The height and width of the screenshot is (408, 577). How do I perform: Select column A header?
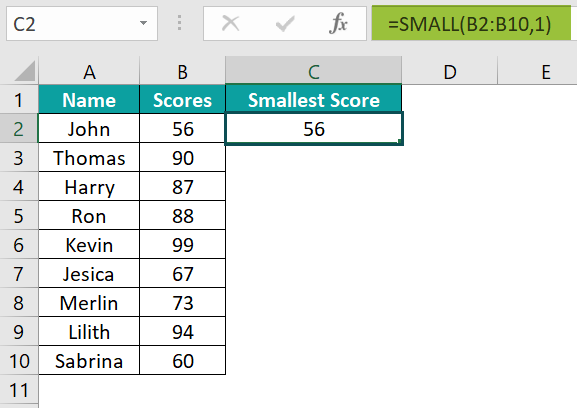point(89,71)
